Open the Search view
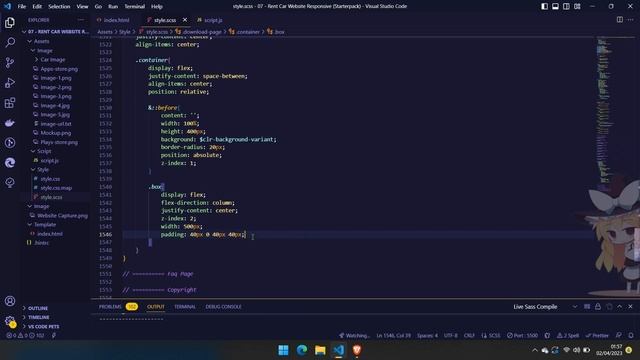 pos(10,42)
